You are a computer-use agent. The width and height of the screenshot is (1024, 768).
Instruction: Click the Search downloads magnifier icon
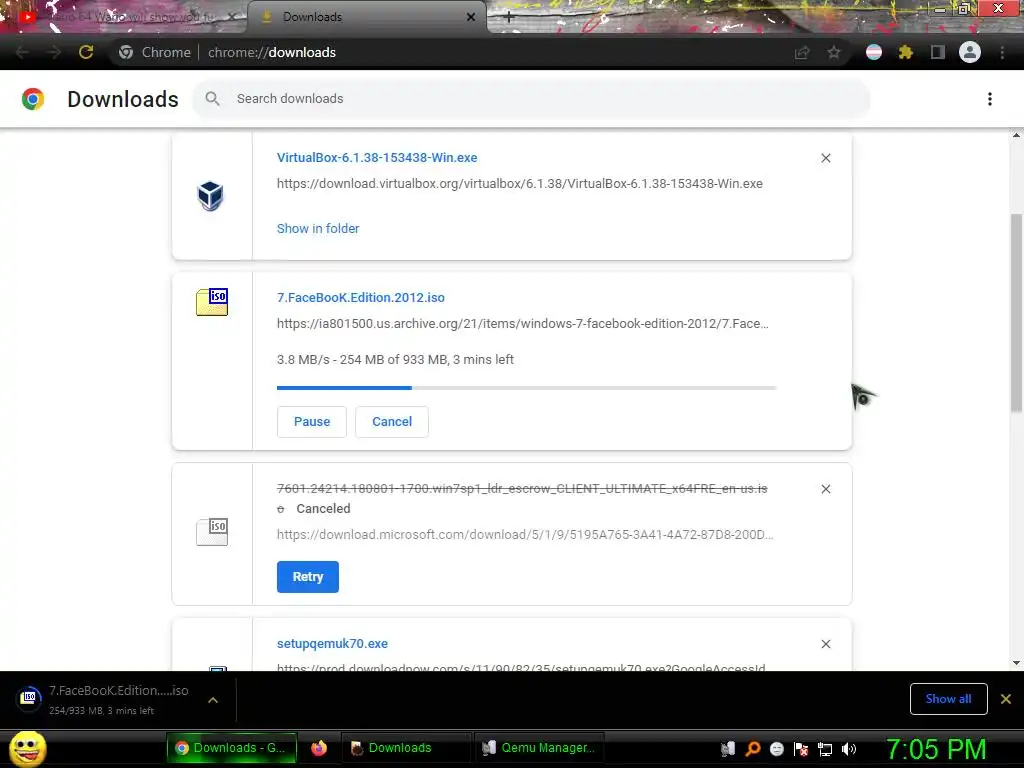[212, 99]
